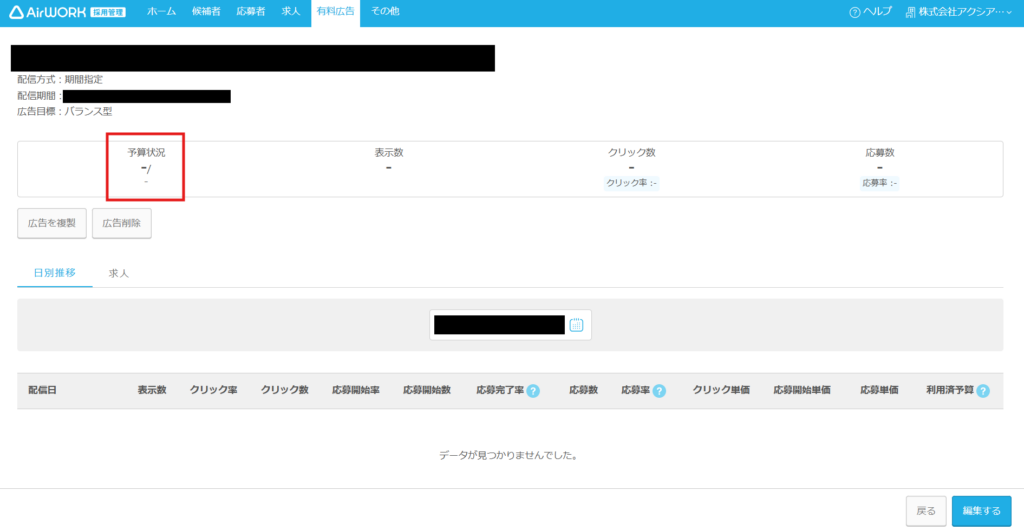Viewport: 1024px width, 530px height.
Task: Click the date range input field
Action: (x=499, y=325)
